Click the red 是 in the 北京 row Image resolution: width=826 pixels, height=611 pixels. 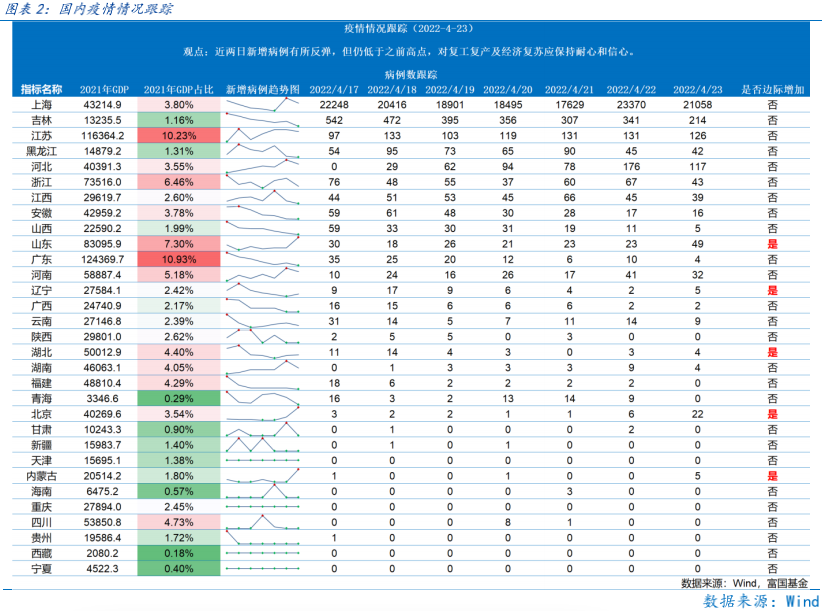coord(772,414)
